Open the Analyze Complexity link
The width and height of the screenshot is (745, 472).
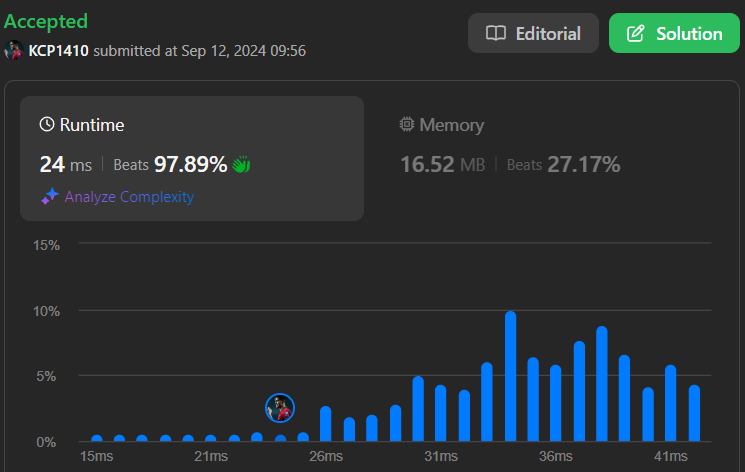point(129,197)
